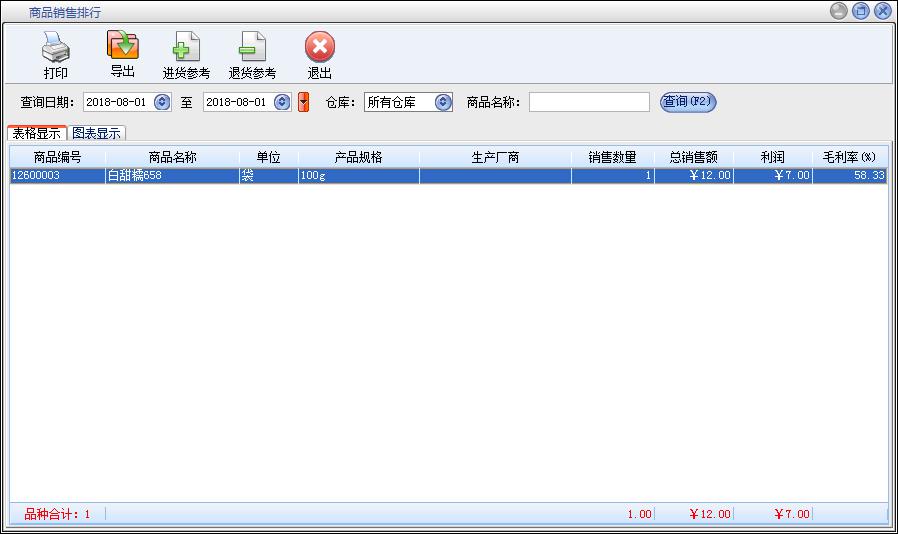Click the 商品编号 column header
Screen dimensions: 898x534
pyautogui.click(x=57, y=157)
